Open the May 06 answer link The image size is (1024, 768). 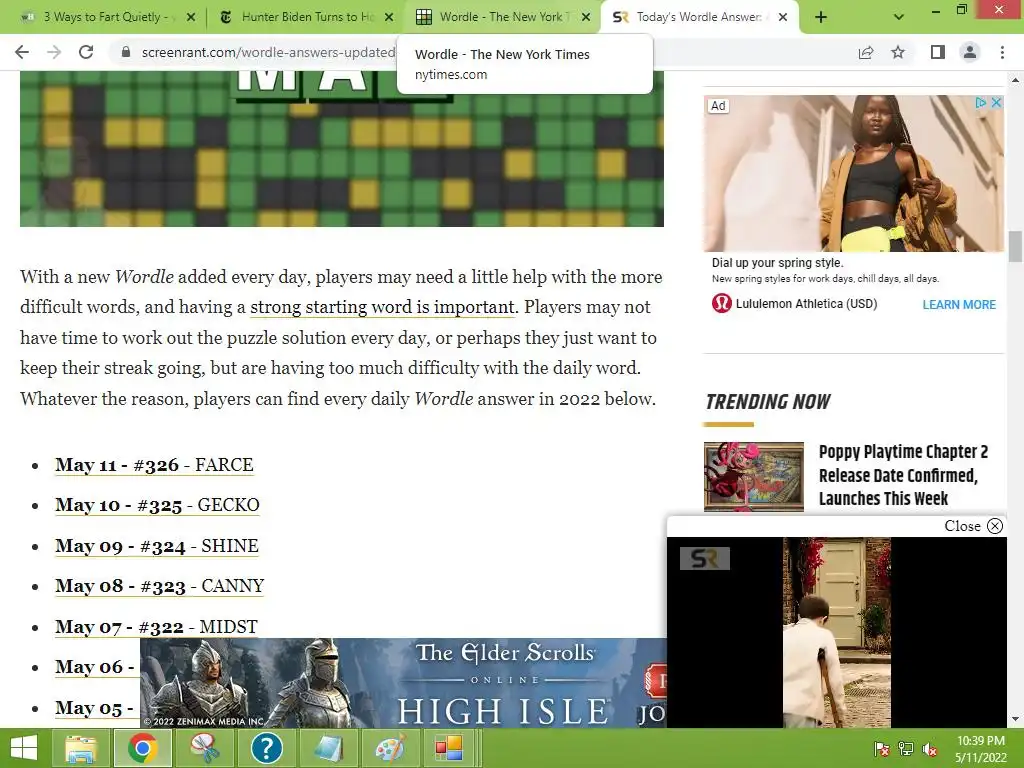pyautogui.click(x=95, y=667)
